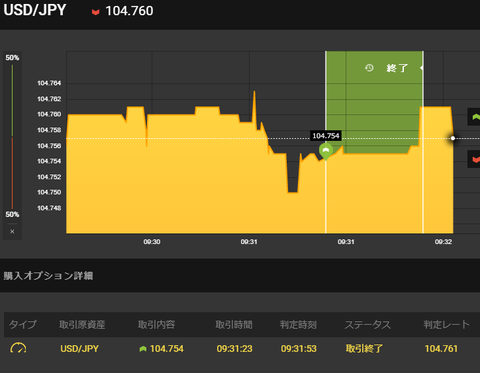
Task: Click the 09:31:53 judgment time value
Action: (x=299, y=349)
